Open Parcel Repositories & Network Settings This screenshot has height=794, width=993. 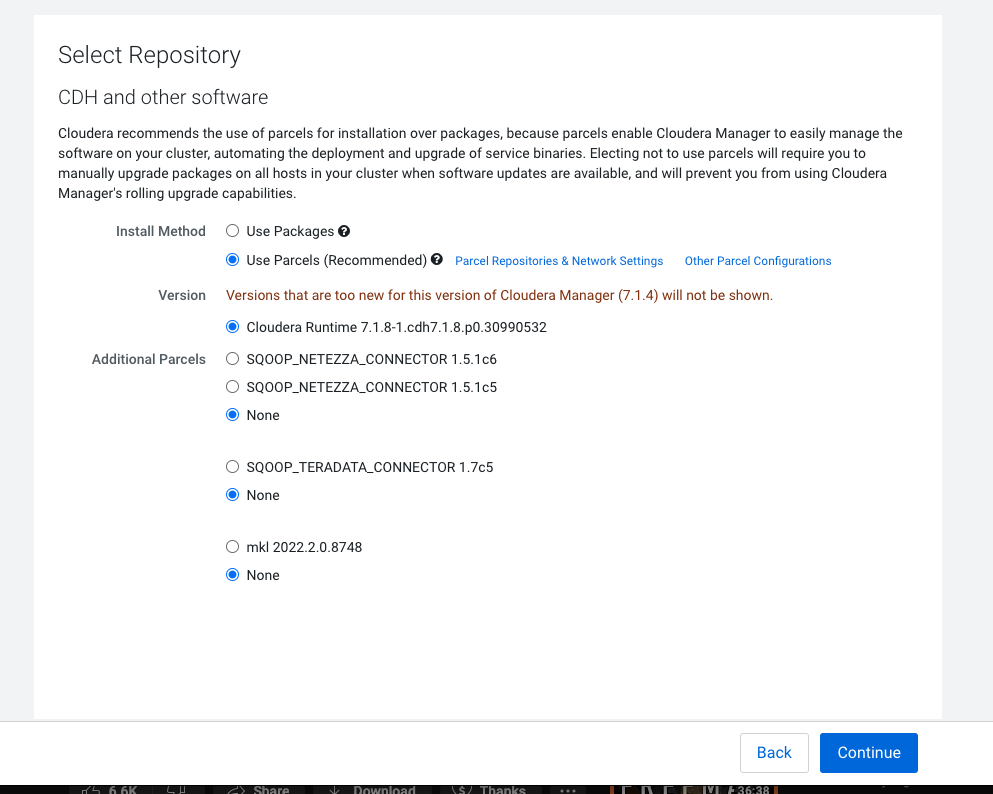pyautogui.click(x=558, y=260)
